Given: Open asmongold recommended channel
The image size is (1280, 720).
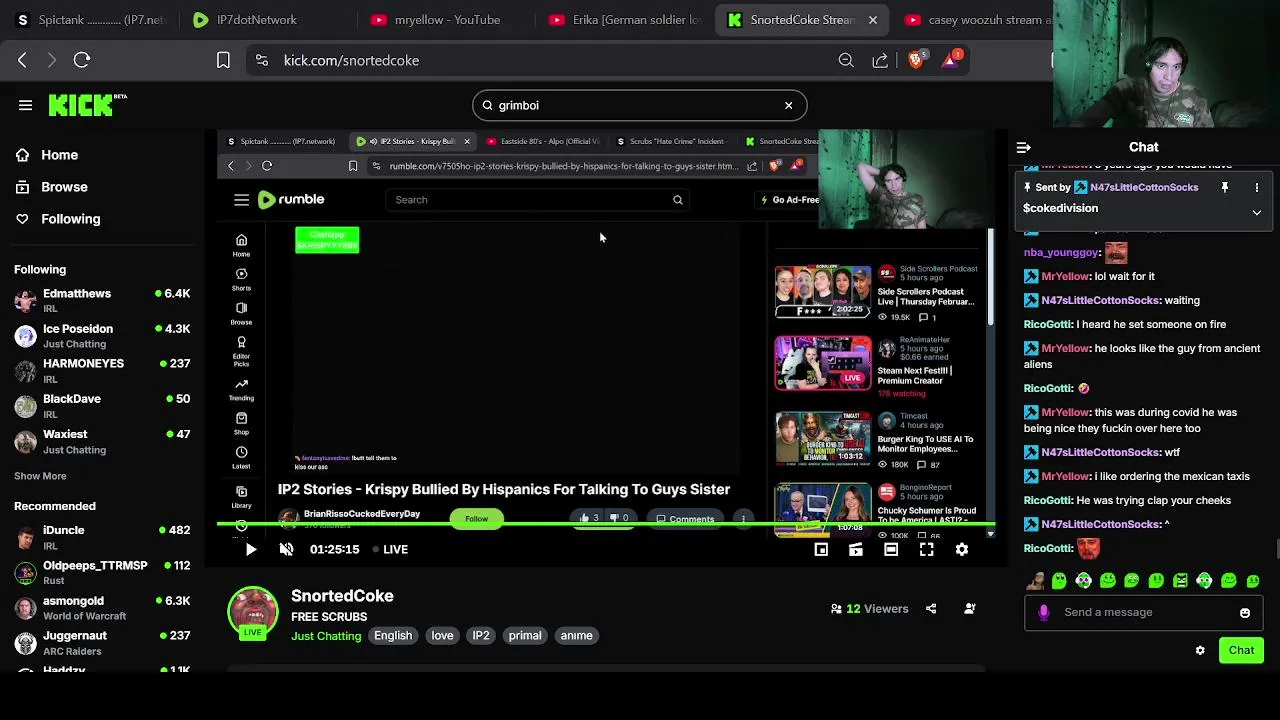Looking at the screenshot, I should point(102,607).
